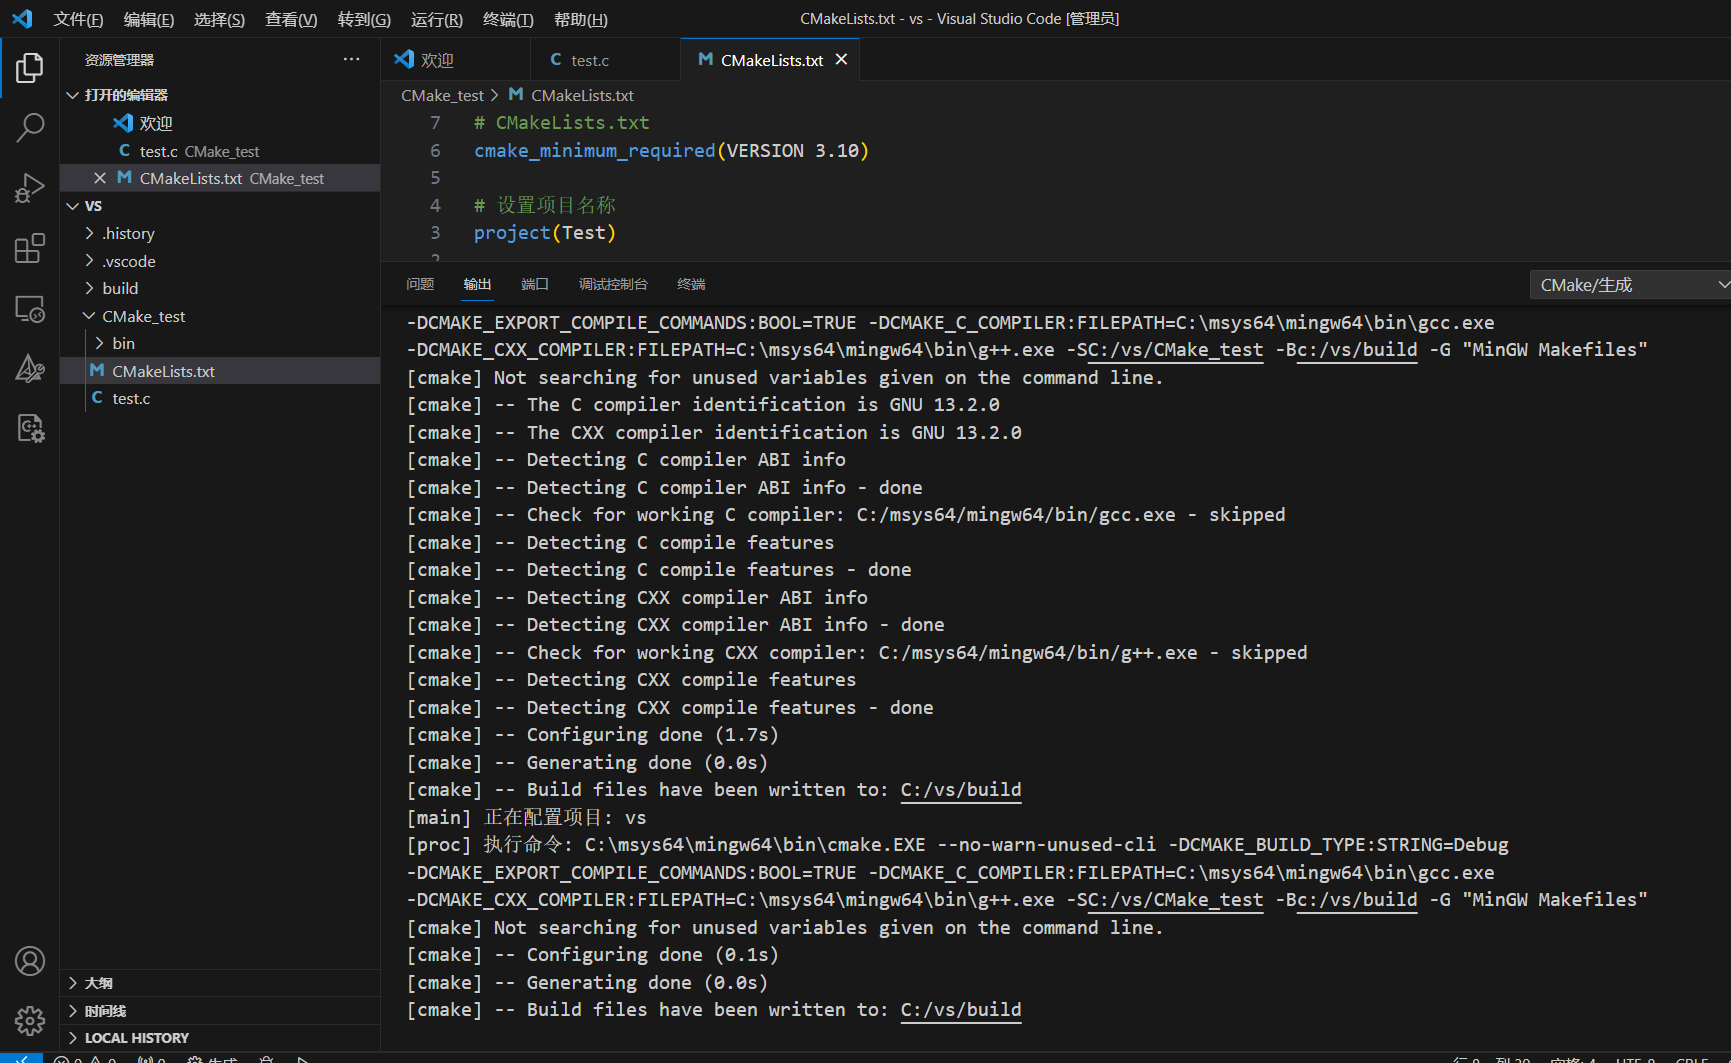Viewport: 1731px width, 1063px height.
Task: Click 'Configuring done (1.7s)' output line
Action: (592, 735)
